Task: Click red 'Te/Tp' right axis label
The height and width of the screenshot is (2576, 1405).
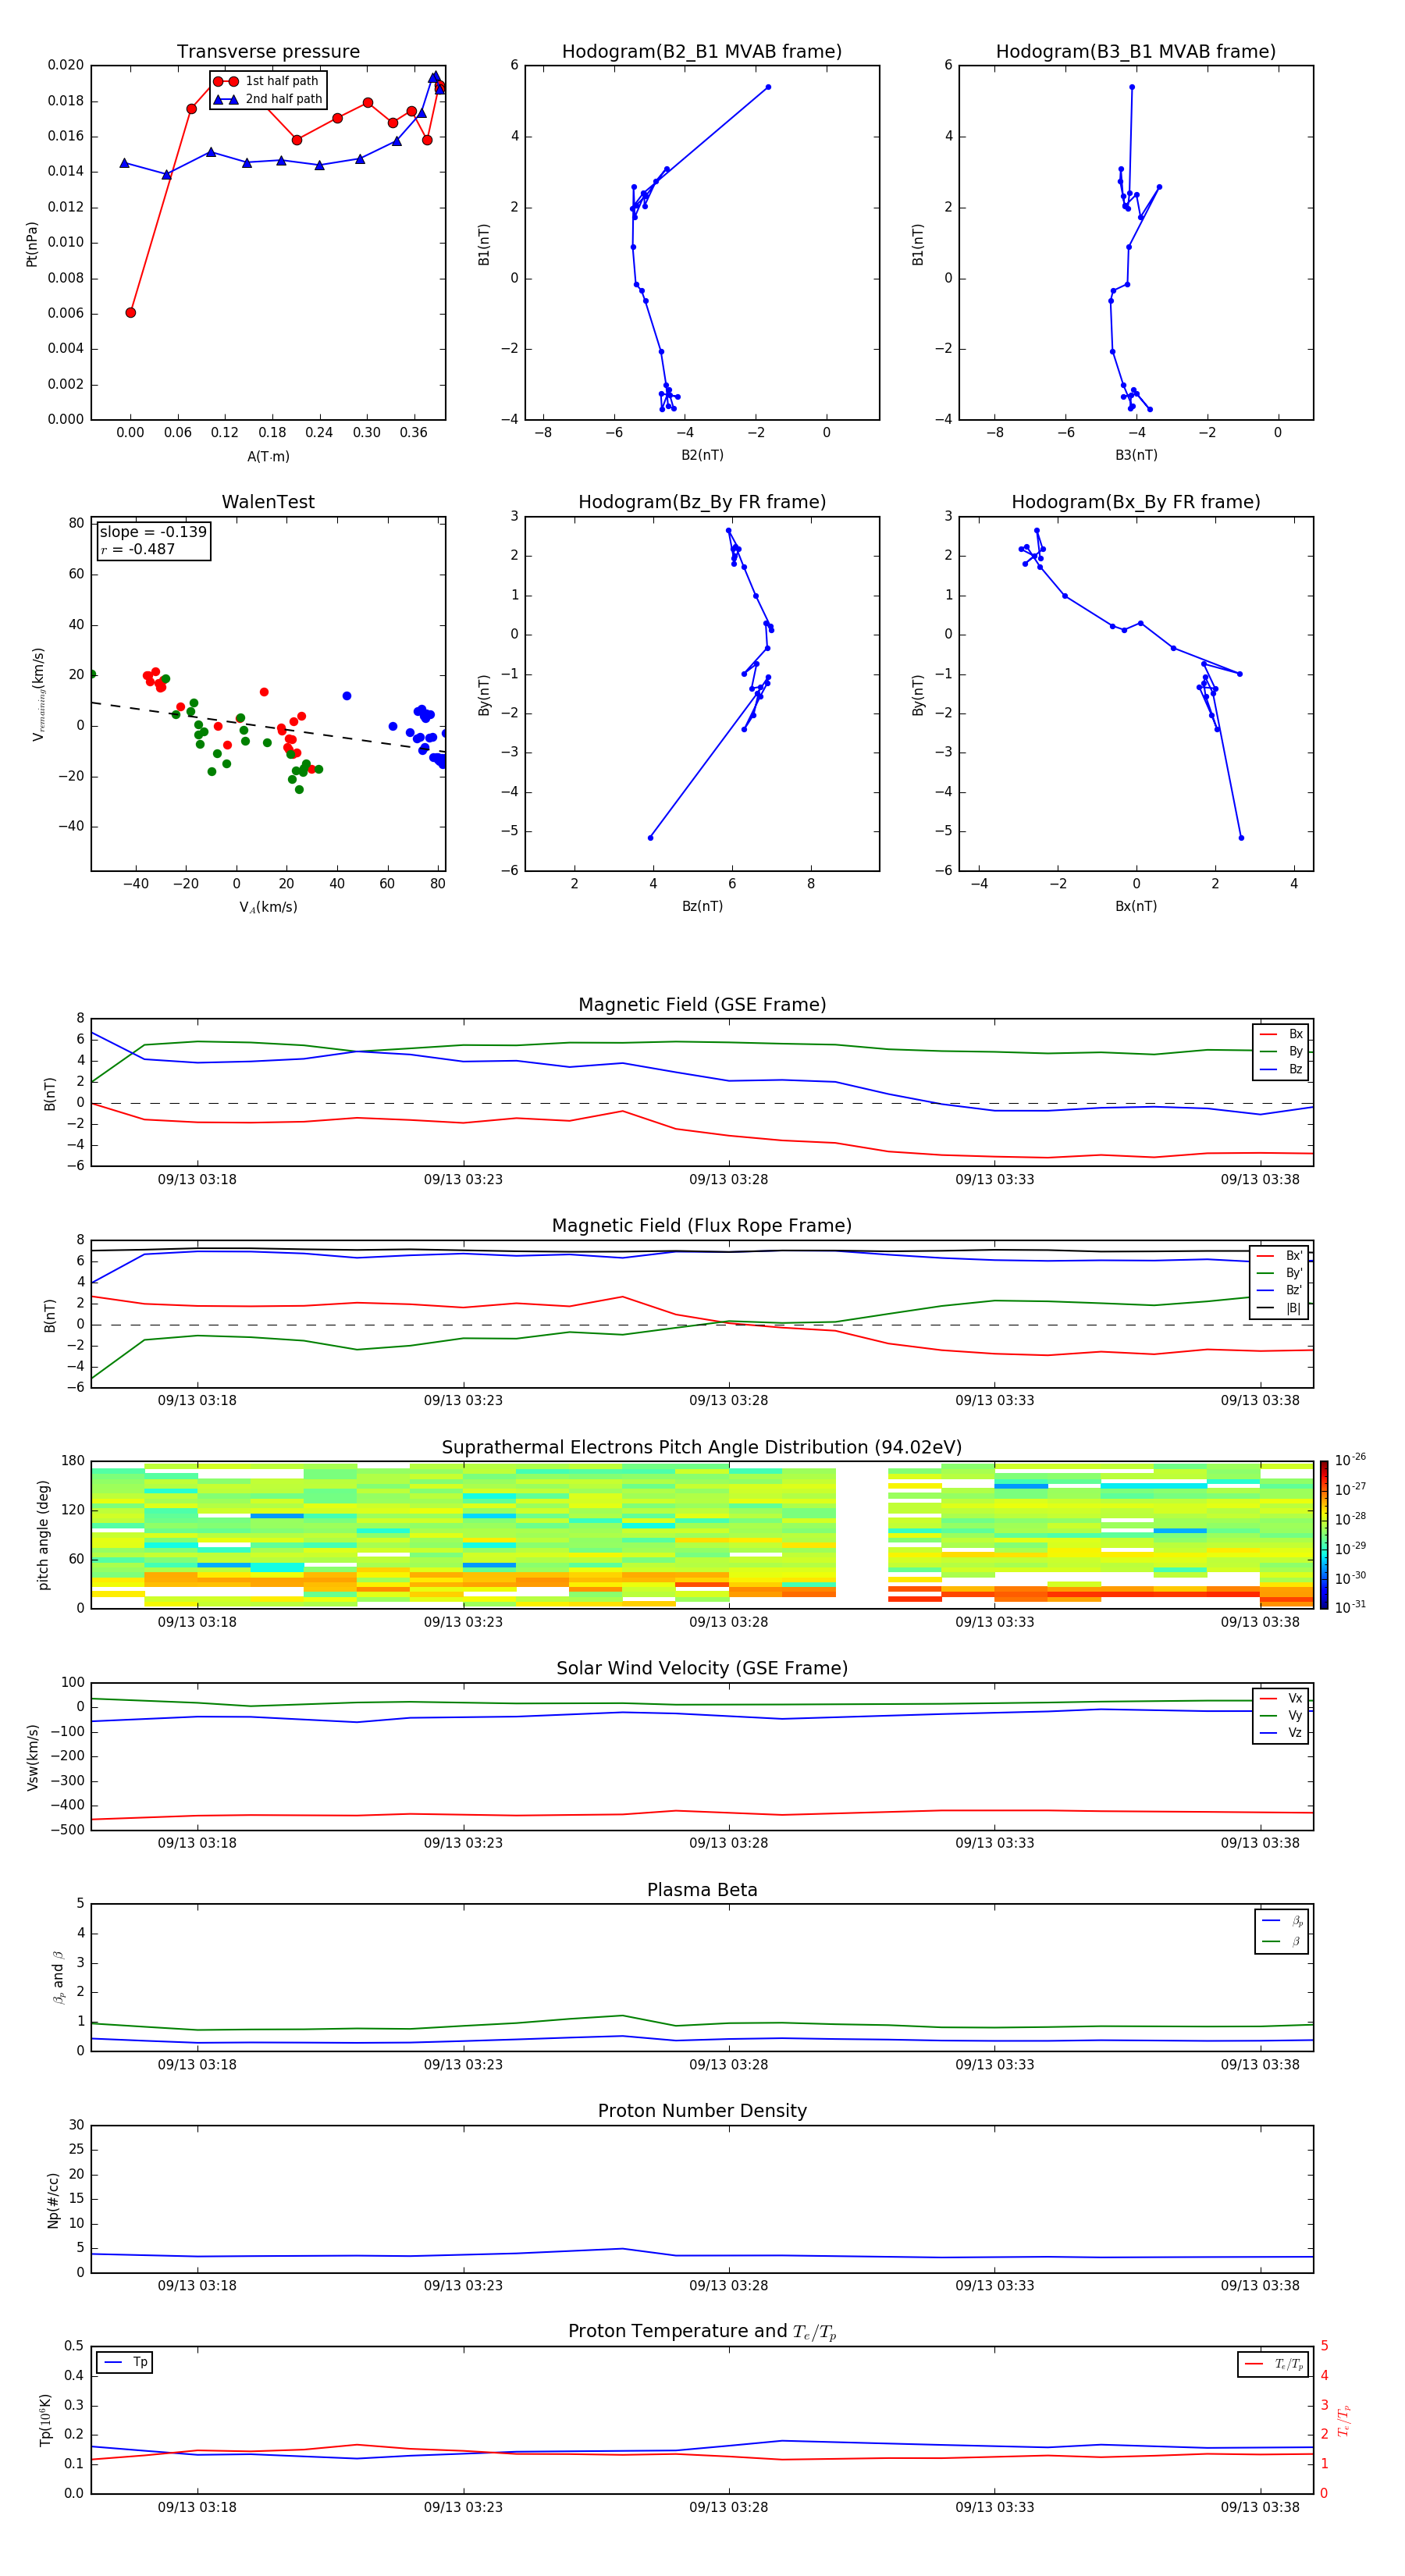Action: pyautogui.click(x=1344, y=2421)
